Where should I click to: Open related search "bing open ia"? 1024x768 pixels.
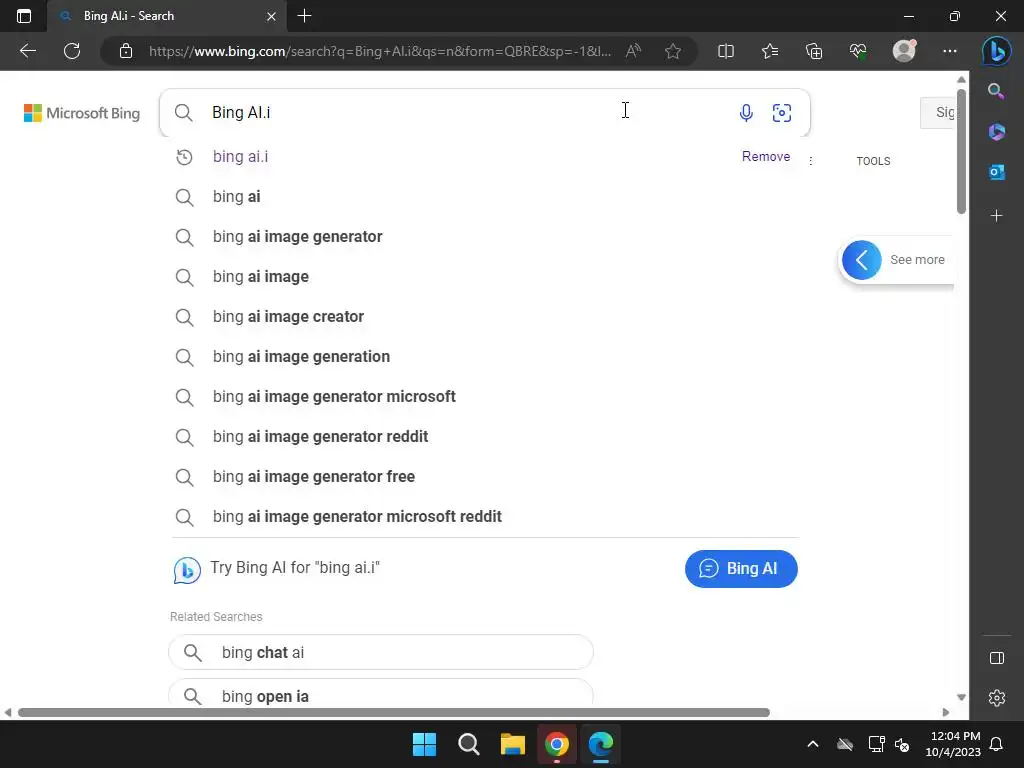[381, 694]
